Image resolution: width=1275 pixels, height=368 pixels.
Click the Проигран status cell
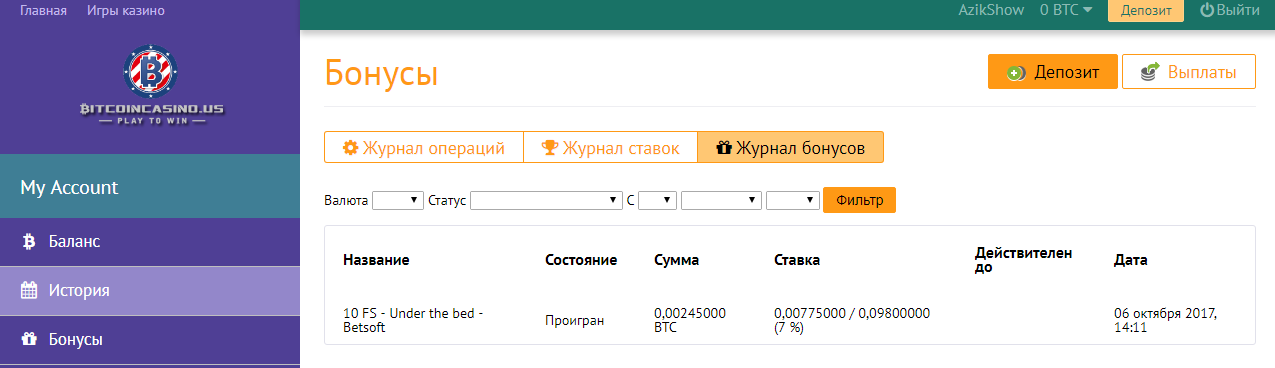tap(575, 321)
